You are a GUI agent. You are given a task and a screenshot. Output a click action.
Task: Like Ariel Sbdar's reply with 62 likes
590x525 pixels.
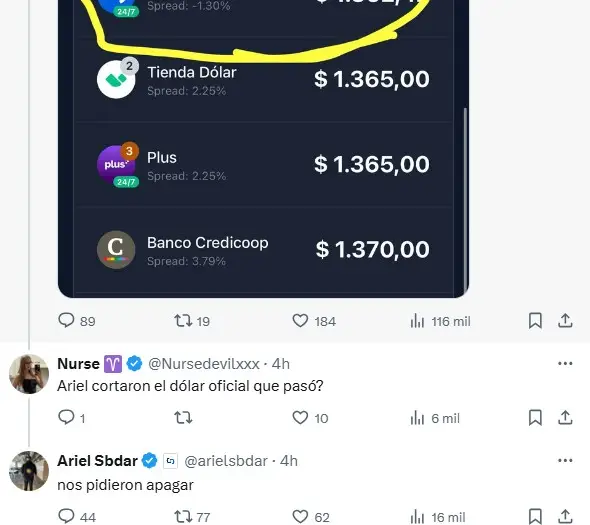pos(311,516)
